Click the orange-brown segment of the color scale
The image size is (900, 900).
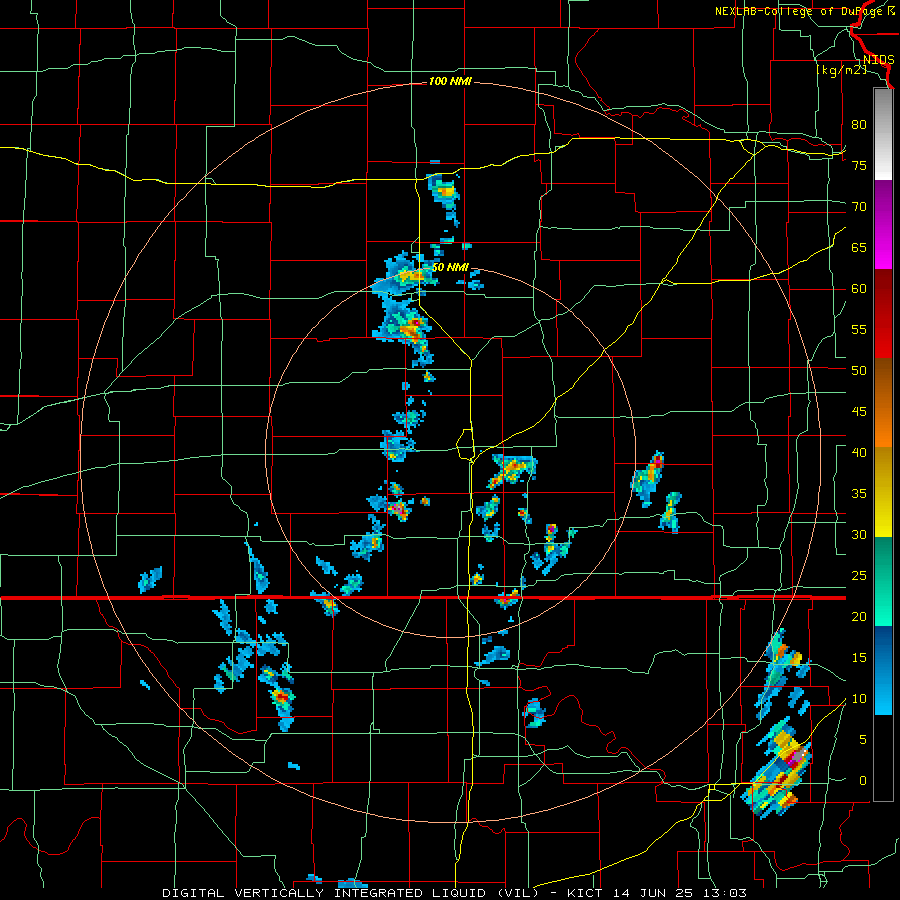883,402
